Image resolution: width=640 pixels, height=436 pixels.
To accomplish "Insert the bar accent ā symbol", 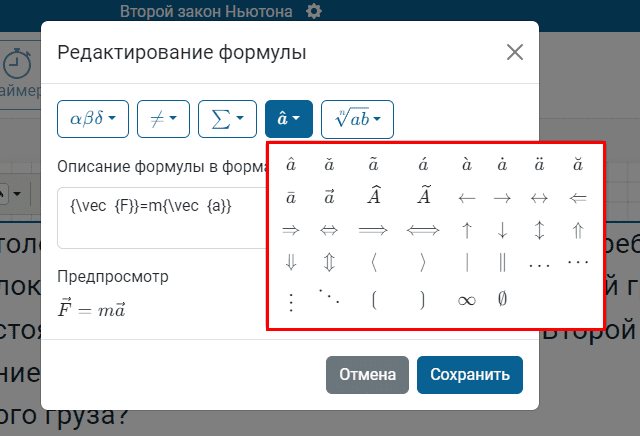I will click(x=291, y=198).
